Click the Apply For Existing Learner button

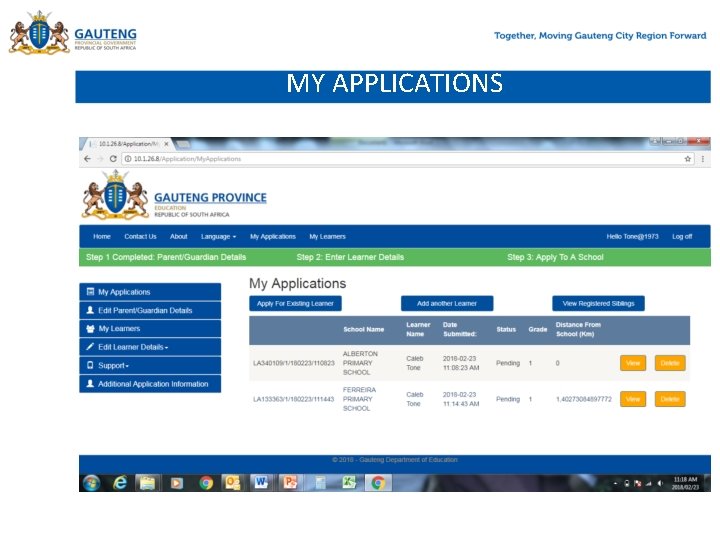click(x=295, y=304)
